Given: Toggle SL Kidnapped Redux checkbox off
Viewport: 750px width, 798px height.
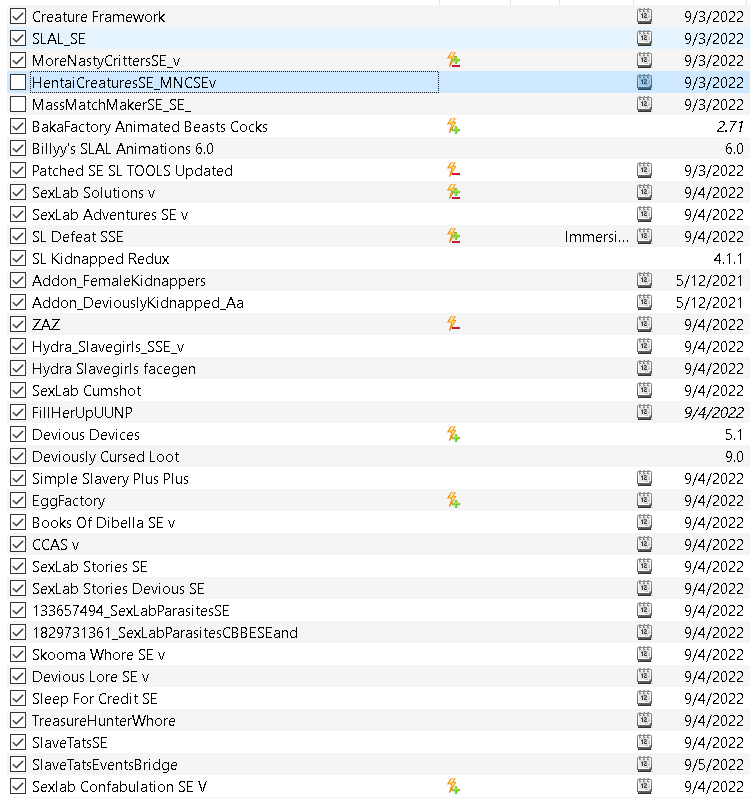Looking at the screenshot, I should point(18,258).
